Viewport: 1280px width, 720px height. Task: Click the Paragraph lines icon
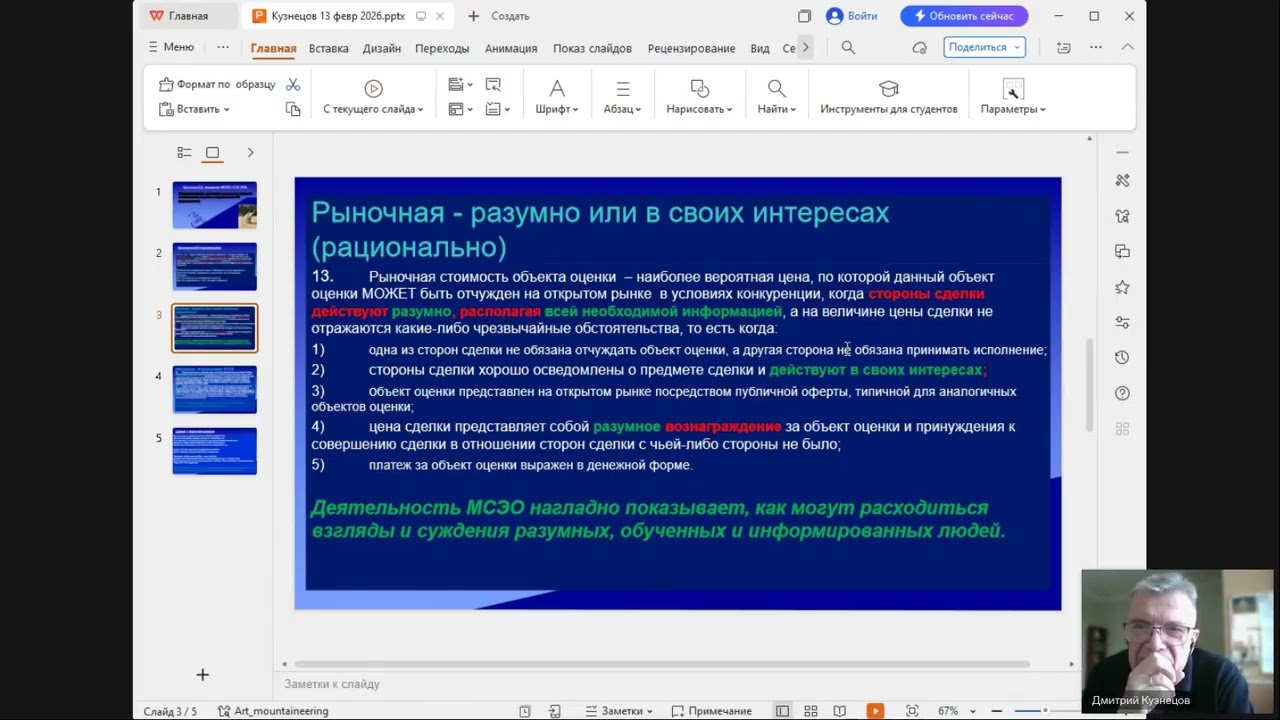622,88
